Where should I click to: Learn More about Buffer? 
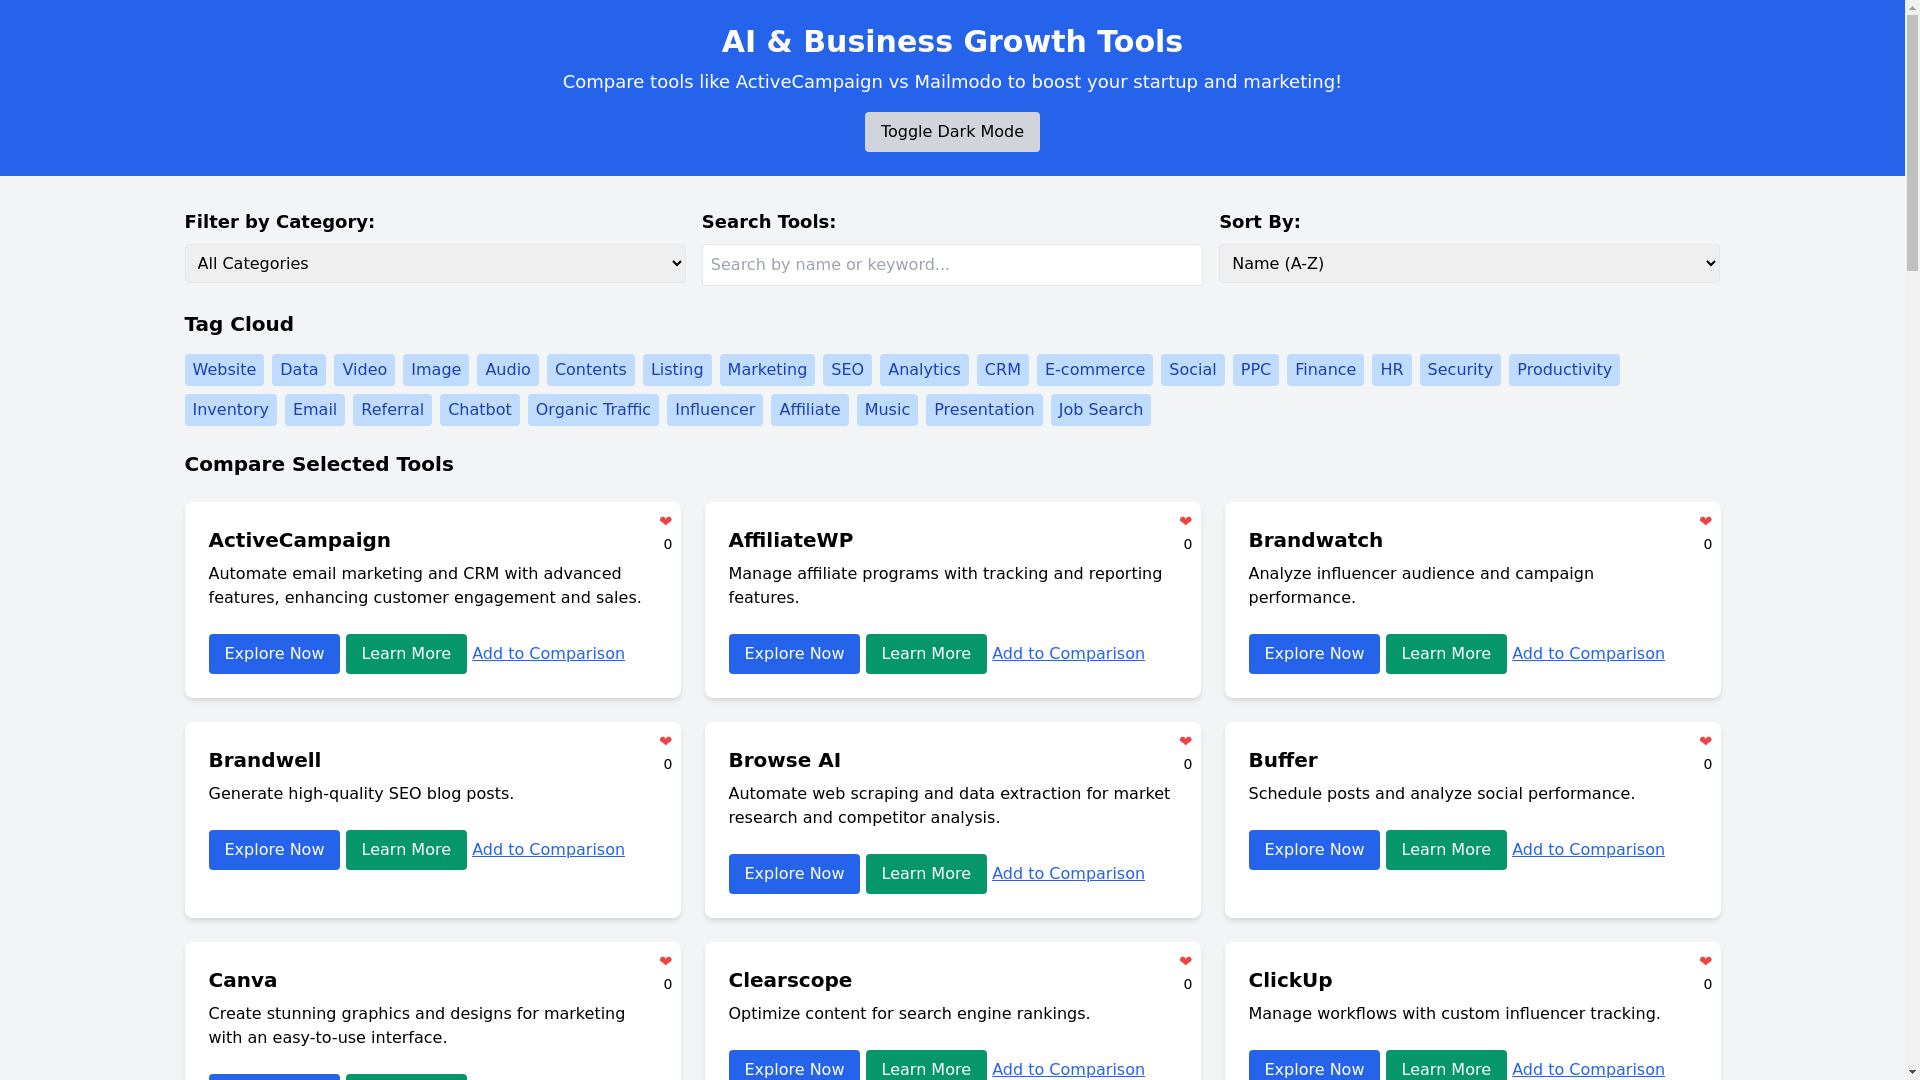click(x=1446, y=850)
